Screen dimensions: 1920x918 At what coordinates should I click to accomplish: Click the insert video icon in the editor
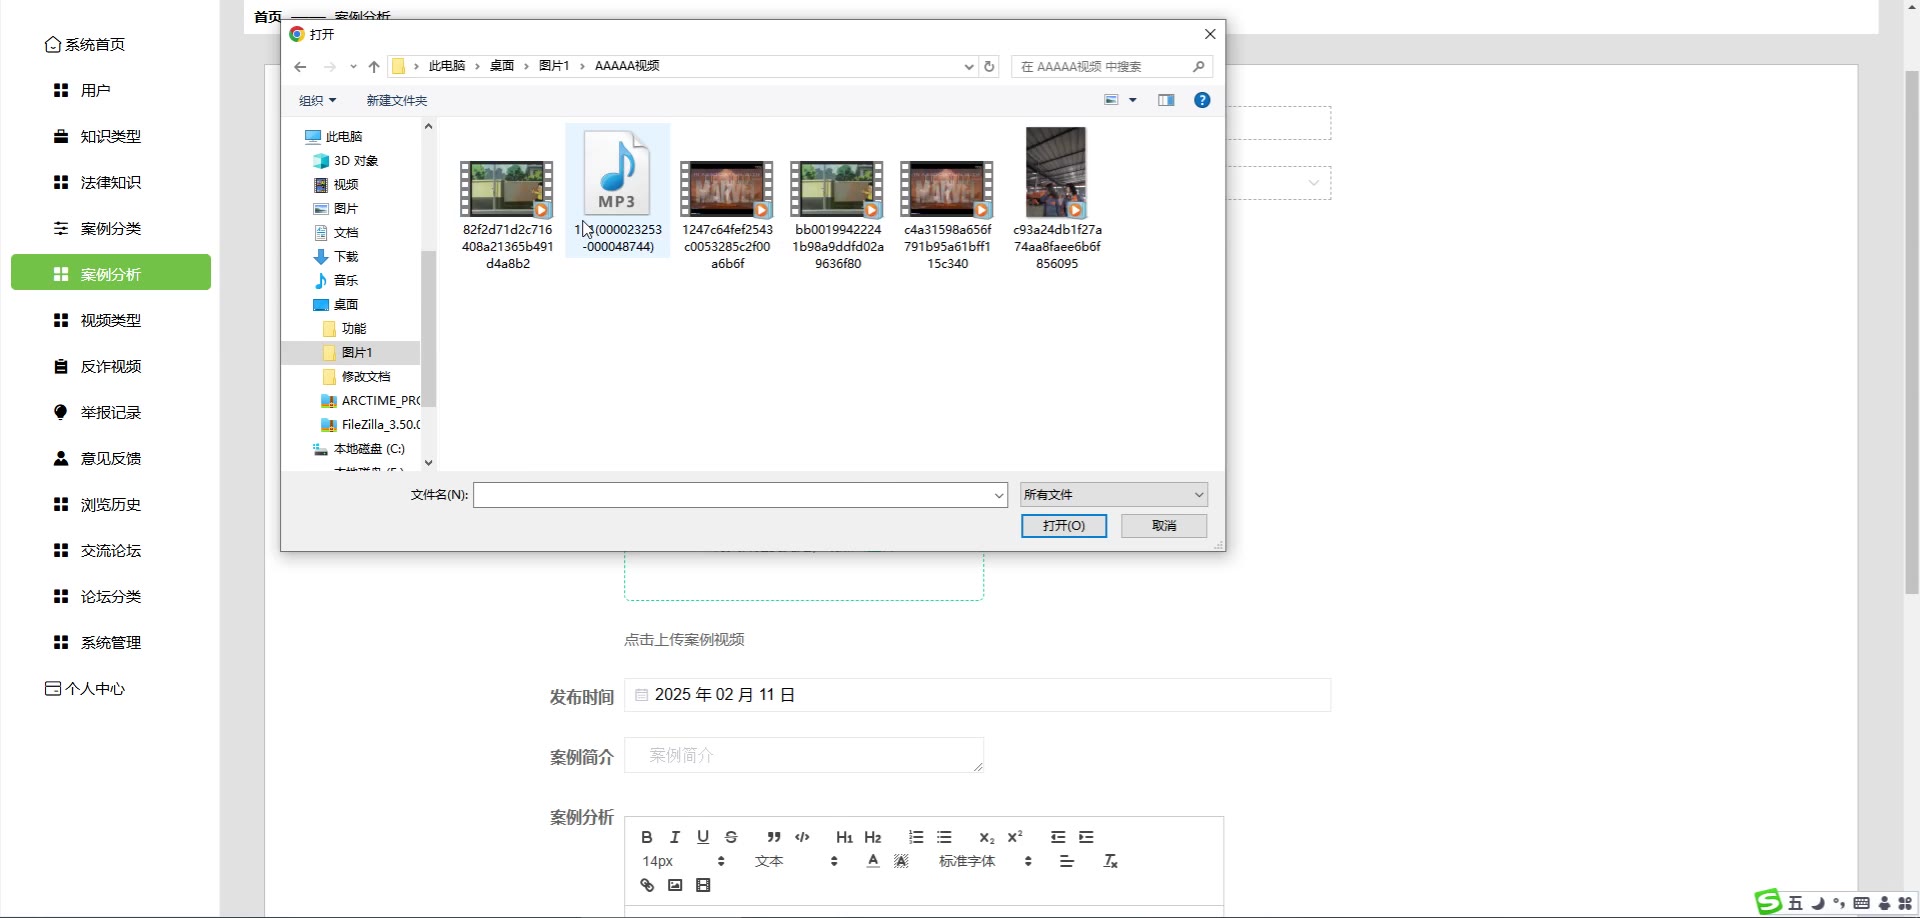(x=703, y=885)
